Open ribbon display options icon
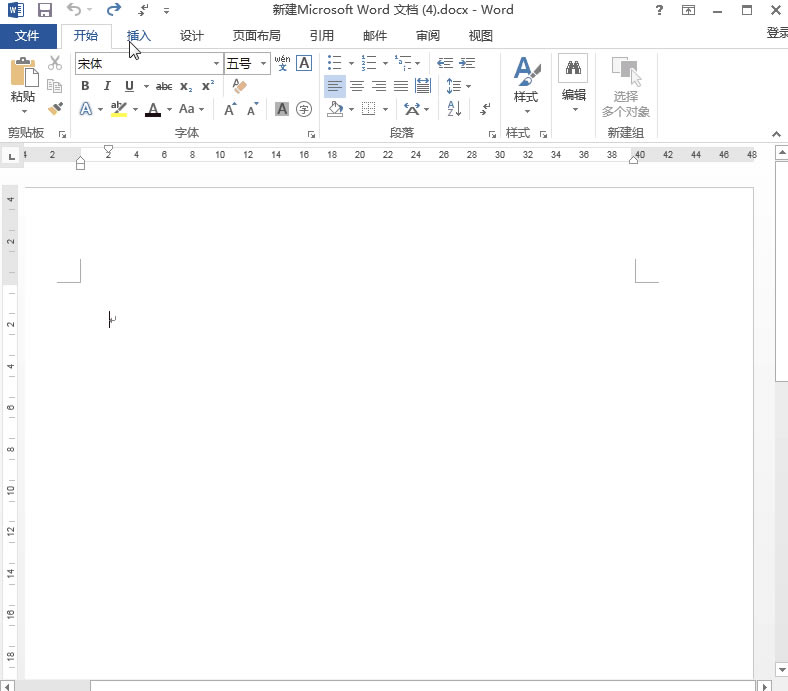The height and width of the screenshot is (691, 788). 688,10
